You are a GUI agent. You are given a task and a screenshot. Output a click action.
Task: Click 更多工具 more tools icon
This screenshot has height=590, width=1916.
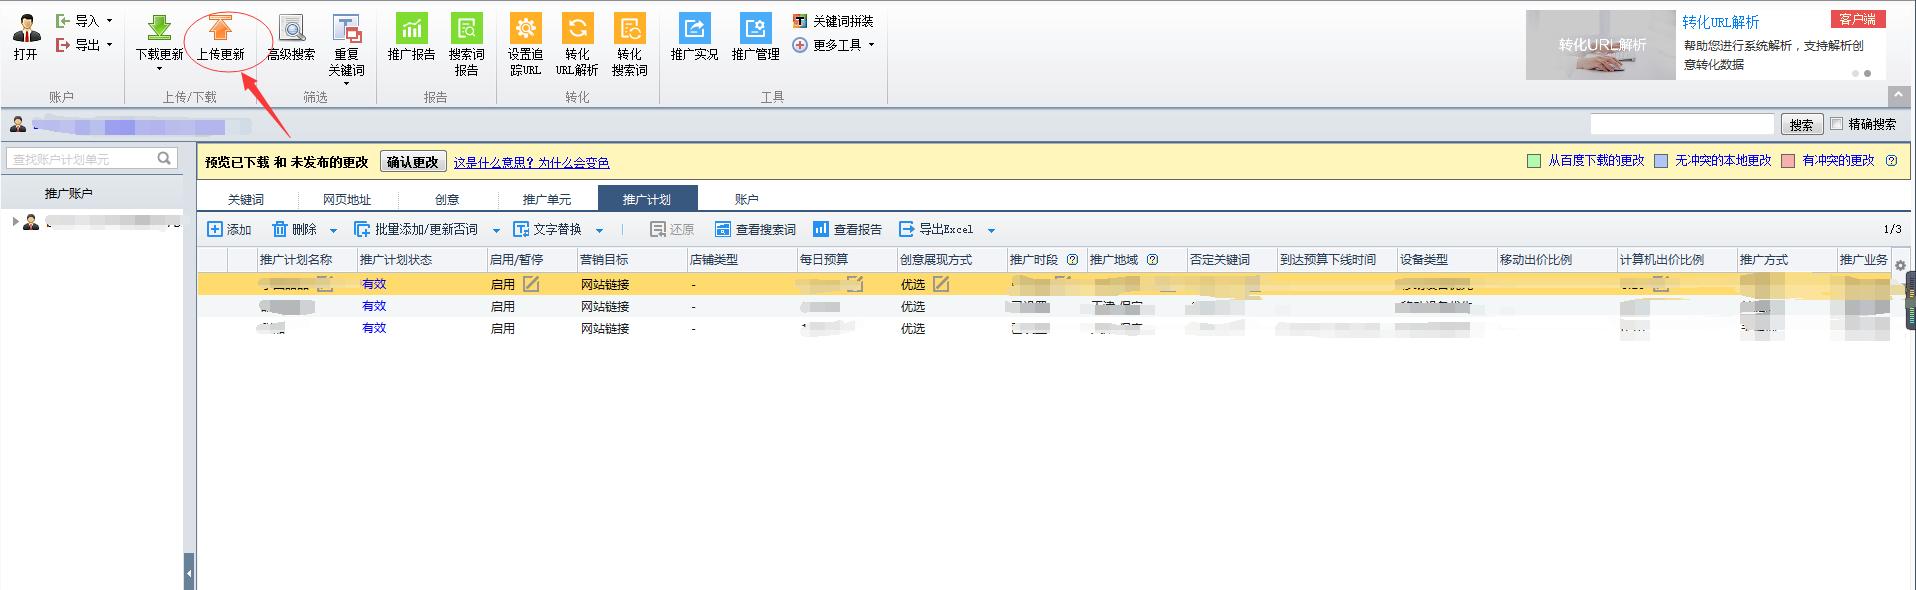click(x=800, y=45)
